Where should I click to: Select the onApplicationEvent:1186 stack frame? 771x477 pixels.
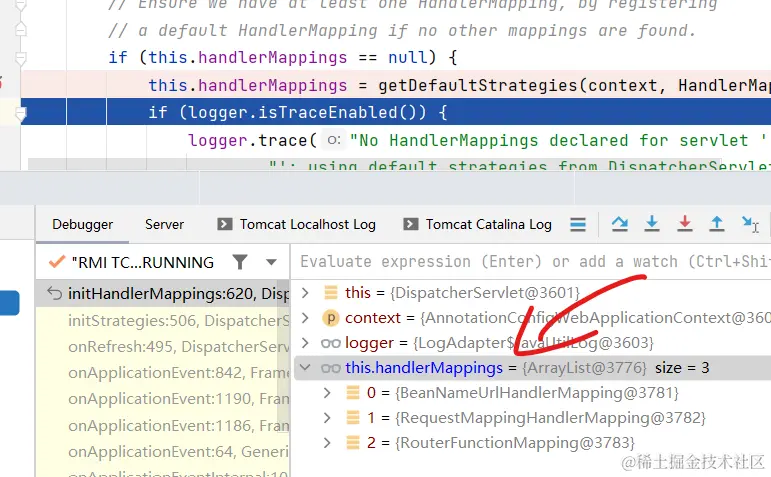(164, 425)
